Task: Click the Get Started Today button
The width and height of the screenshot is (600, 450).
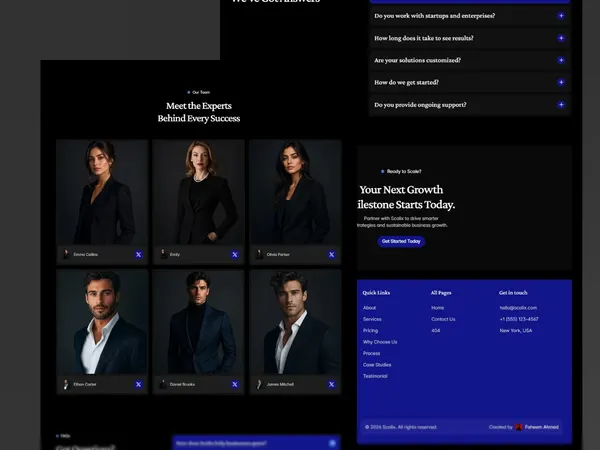Action: coord(401,241)
